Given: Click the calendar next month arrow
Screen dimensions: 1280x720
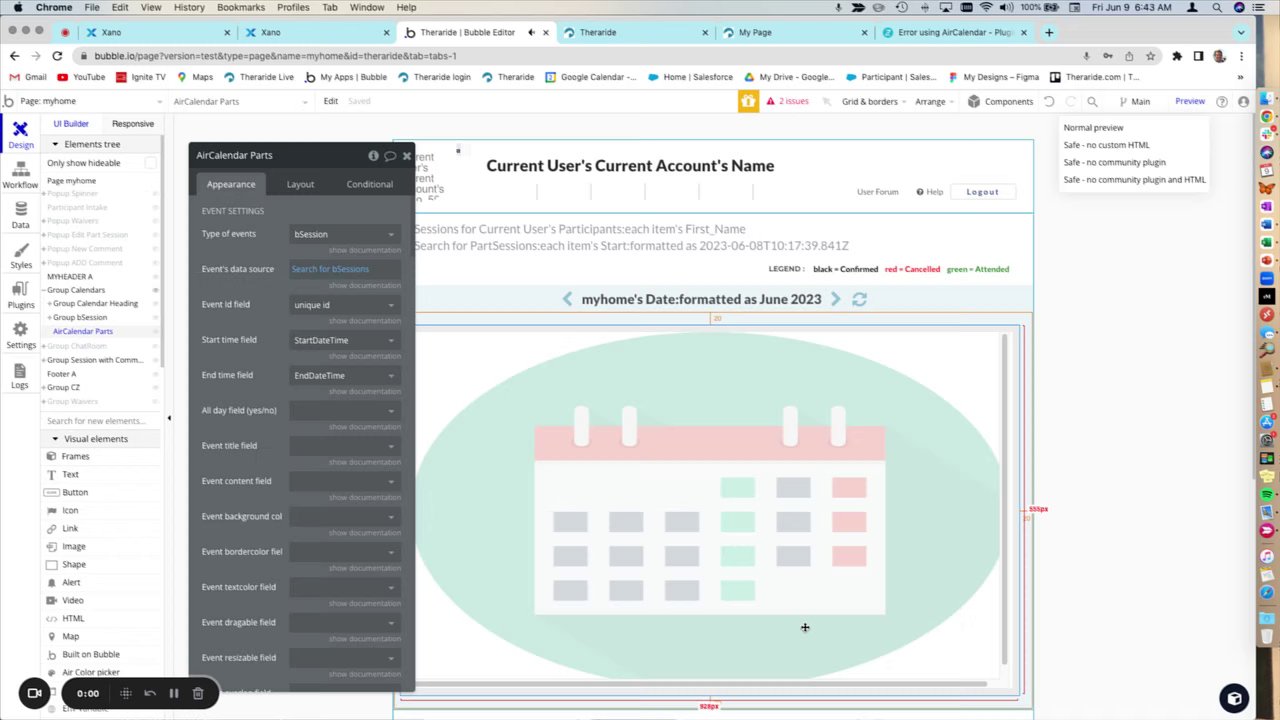Looking at the screenshot, I should (x=835, y=299).
